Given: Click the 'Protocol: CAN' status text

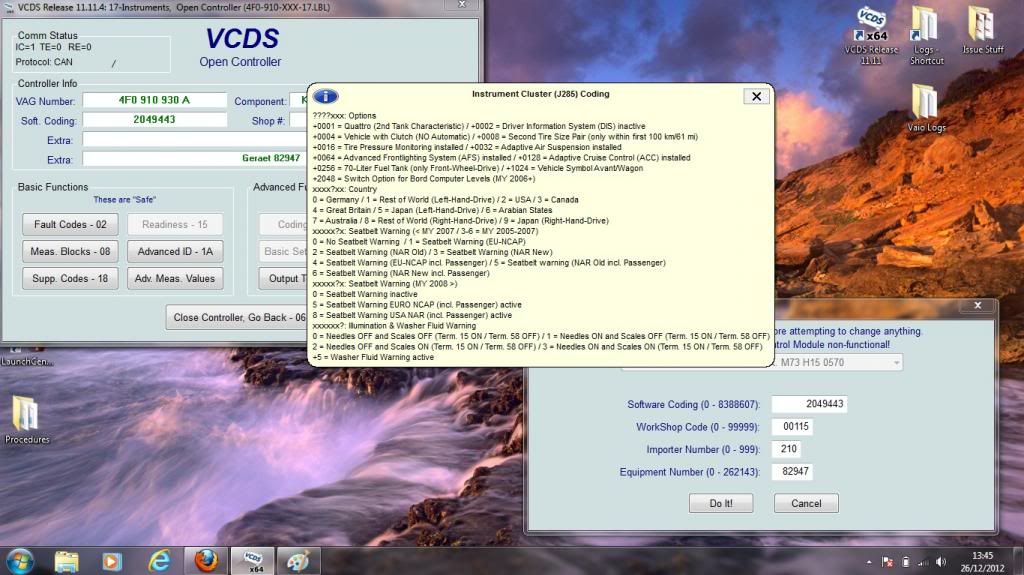Looking at the screenshot, I should (x=44, y=62).
